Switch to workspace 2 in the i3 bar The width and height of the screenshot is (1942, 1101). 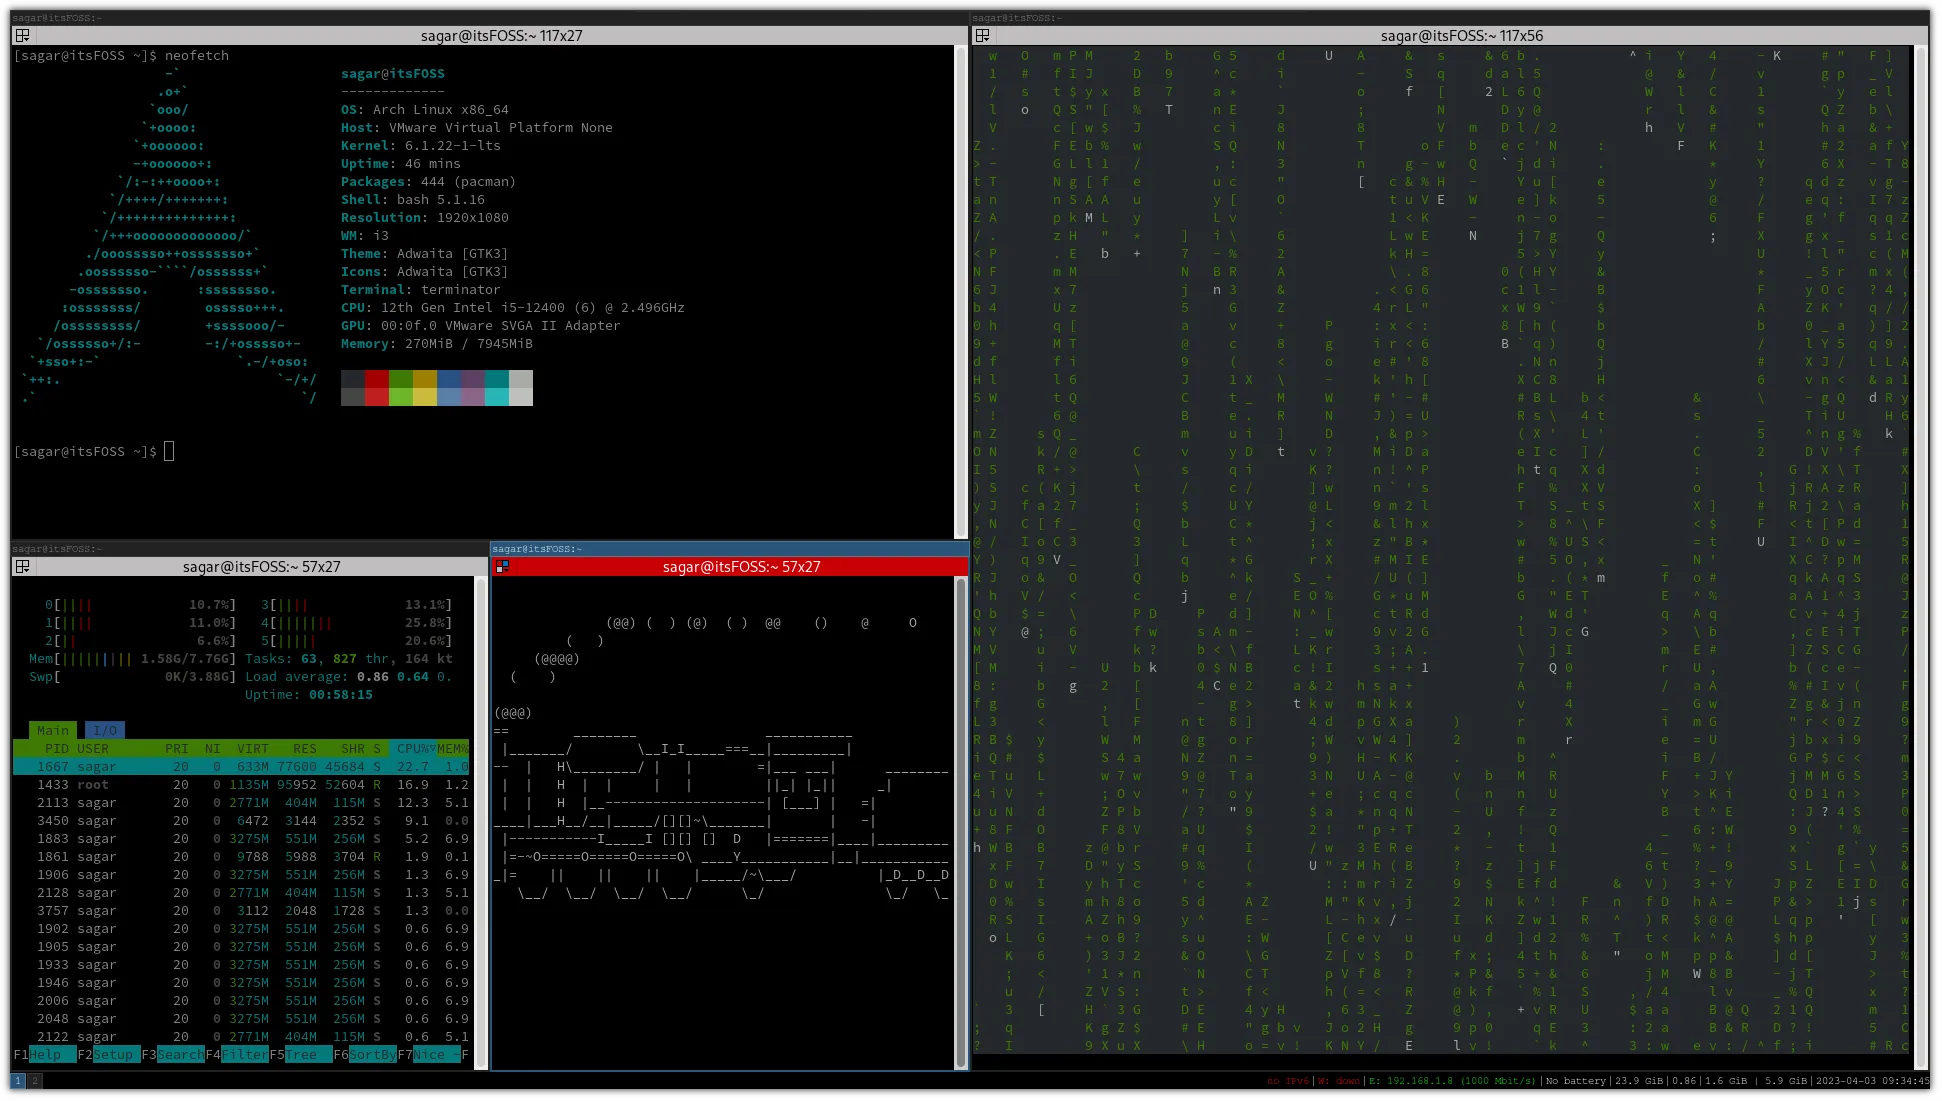pos(33,1081)
